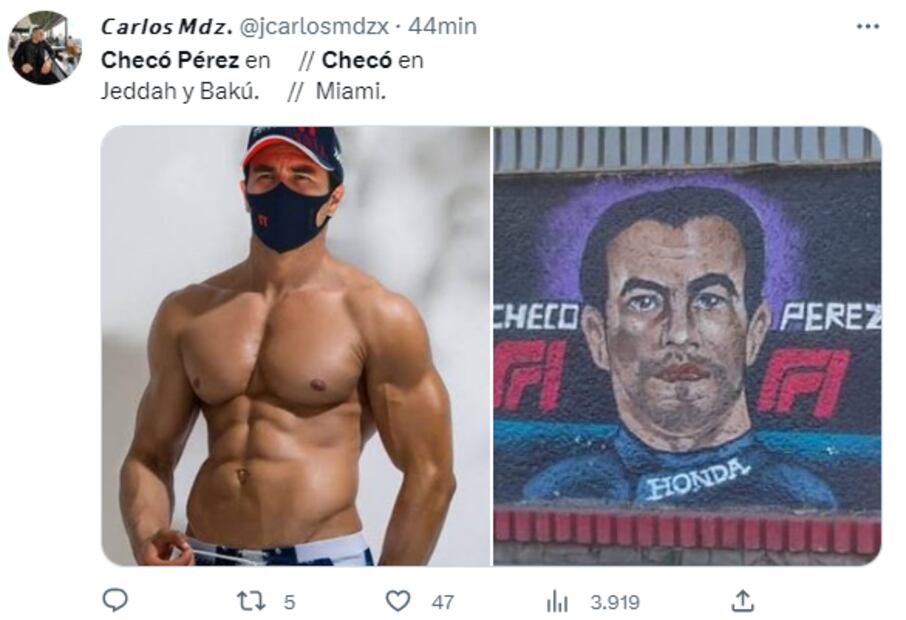Click the retweet count of 5
Viewport: 906px width, 620px height.
(x=289, y=602)
